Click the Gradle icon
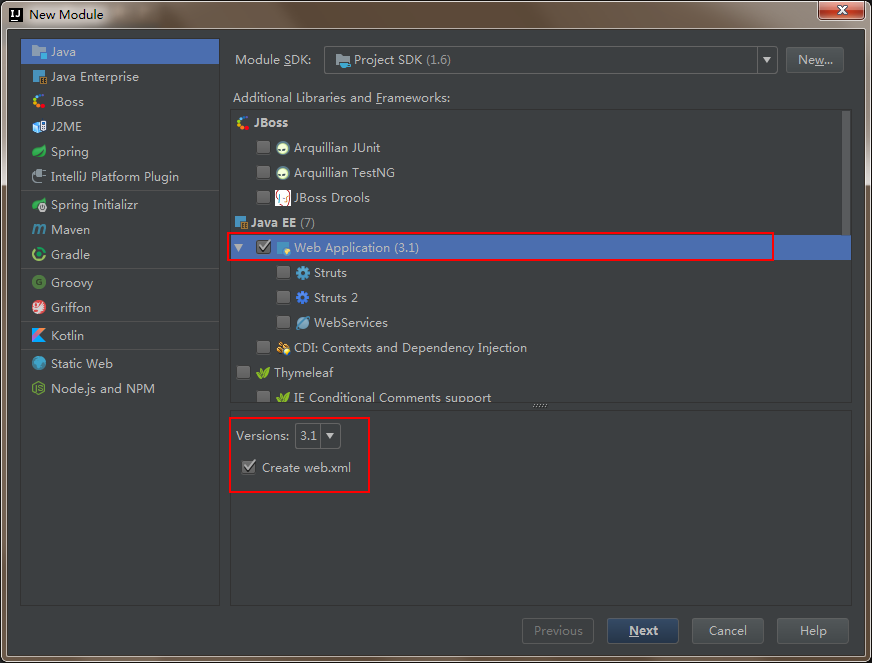Image resolution: width=872 pixels, height=663 pixels. point(39,254)
